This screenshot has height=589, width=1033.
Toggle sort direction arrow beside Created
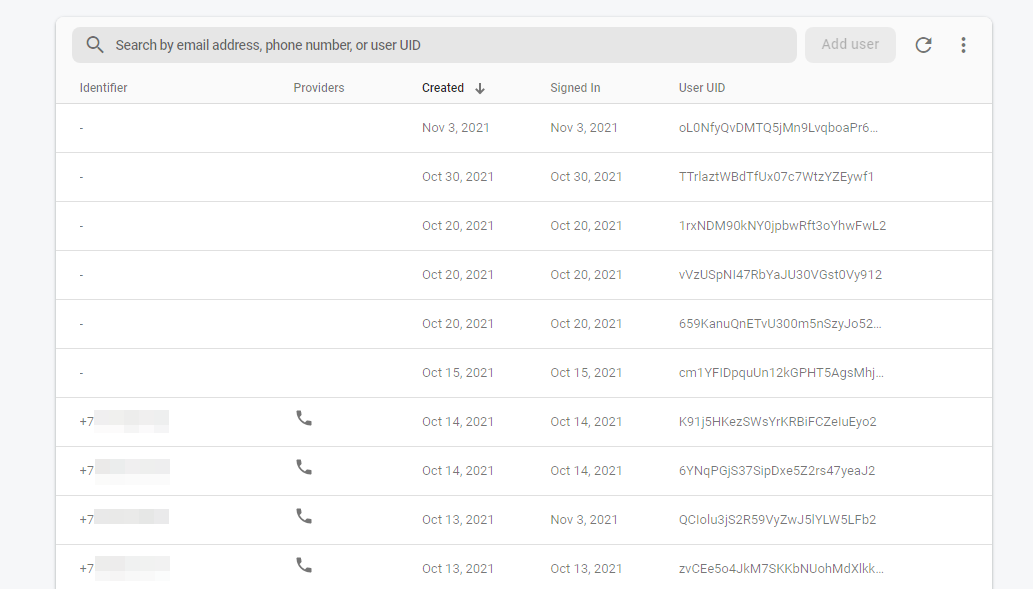(480, 88)
